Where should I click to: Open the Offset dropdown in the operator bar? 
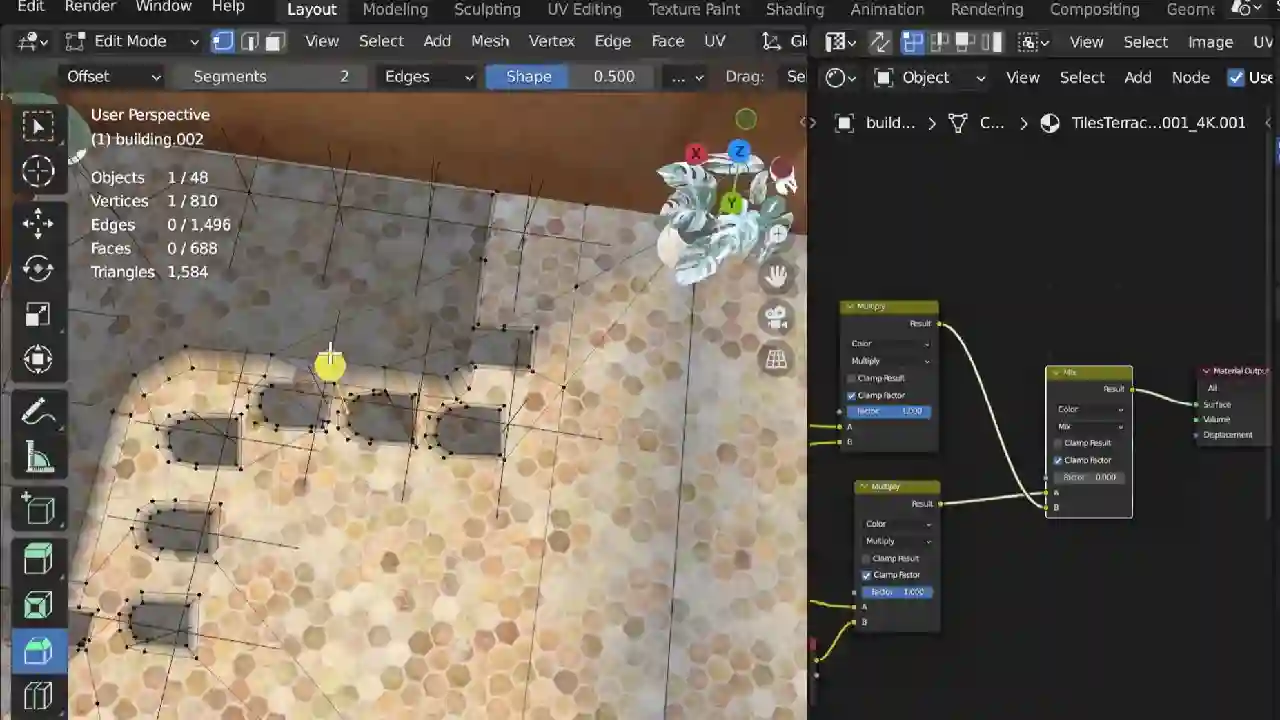click(113, 76)
